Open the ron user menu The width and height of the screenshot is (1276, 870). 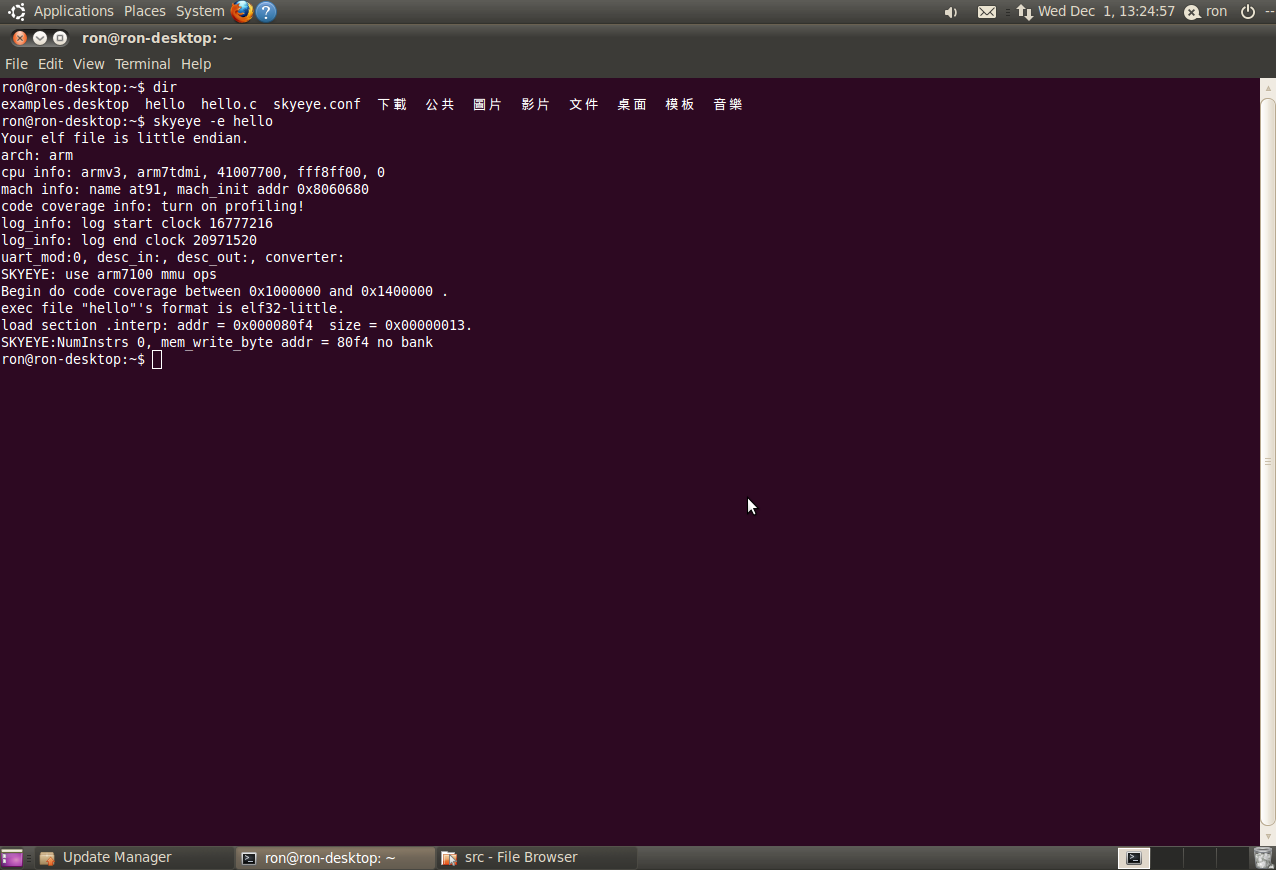coord(1216,11)
